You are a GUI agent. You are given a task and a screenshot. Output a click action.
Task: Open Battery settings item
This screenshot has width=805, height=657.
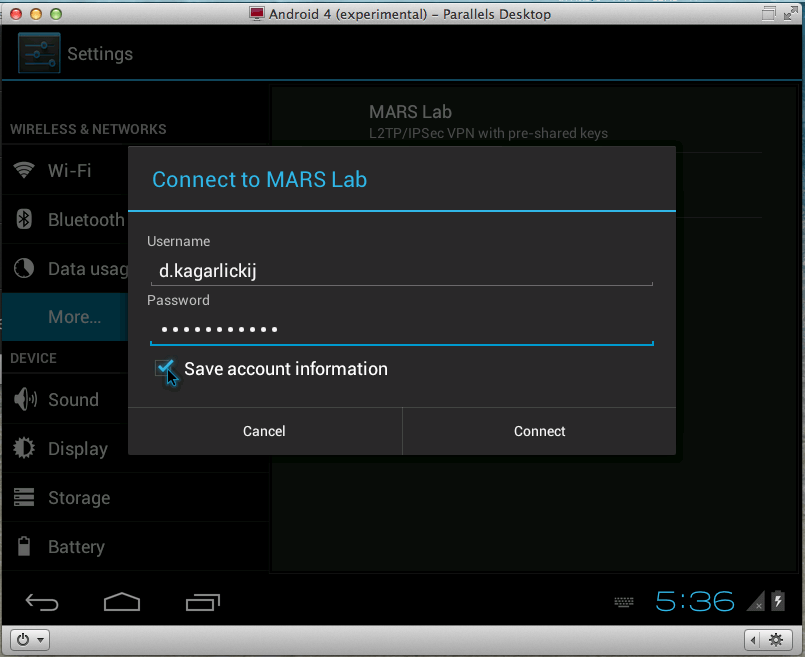point(136,546)
